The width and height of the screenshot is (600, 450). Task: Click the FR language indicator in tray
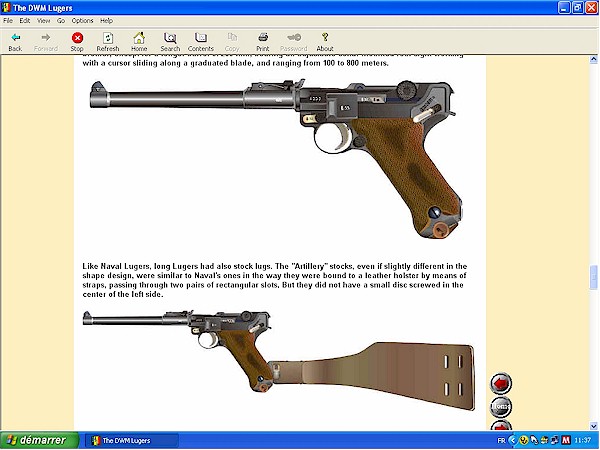(x=501, y=441)
